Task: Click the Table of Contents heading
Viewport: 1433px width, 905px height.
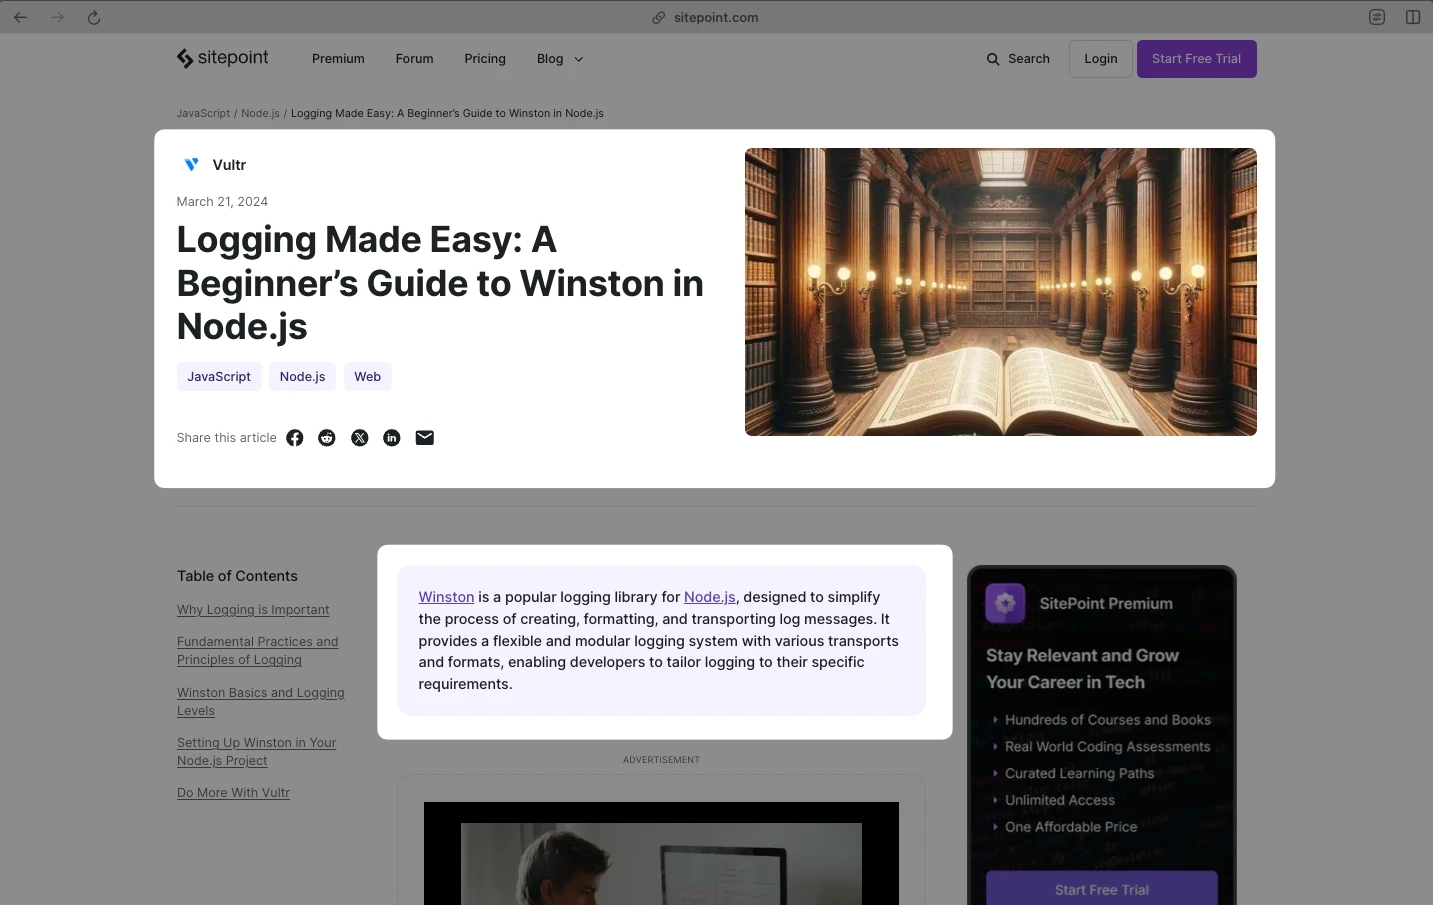Action: pyautogui.click(x=237, y=576)
